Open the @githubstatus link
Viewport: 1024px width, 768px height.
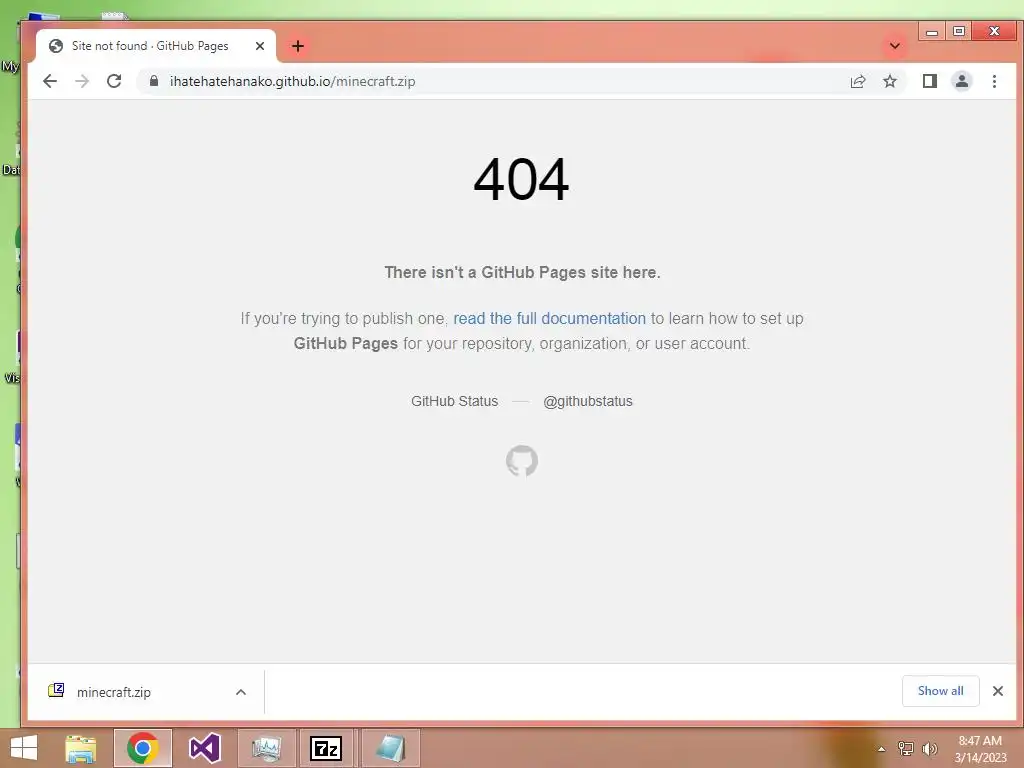pos(588,401)
